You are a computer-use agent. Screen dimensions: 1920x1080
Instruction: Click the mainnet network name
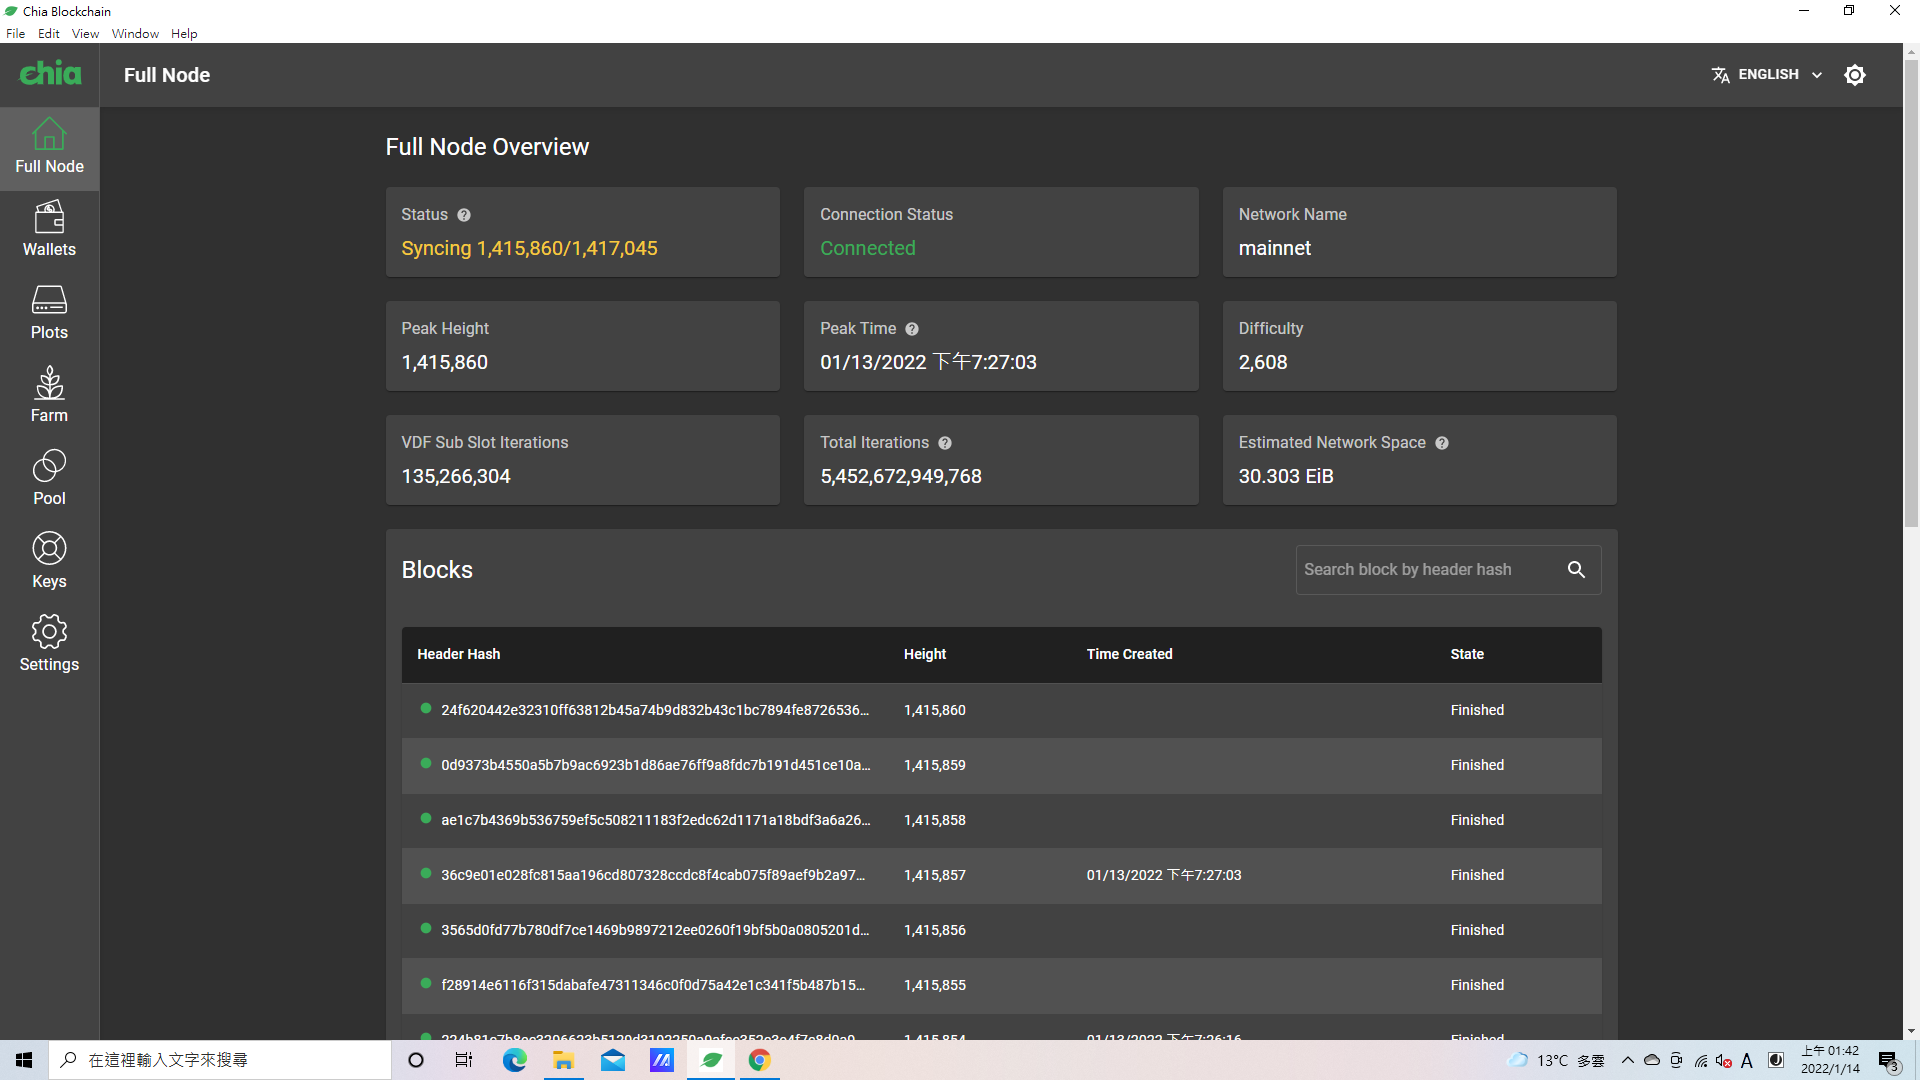pyautogui.click(x=1274, y=249)
